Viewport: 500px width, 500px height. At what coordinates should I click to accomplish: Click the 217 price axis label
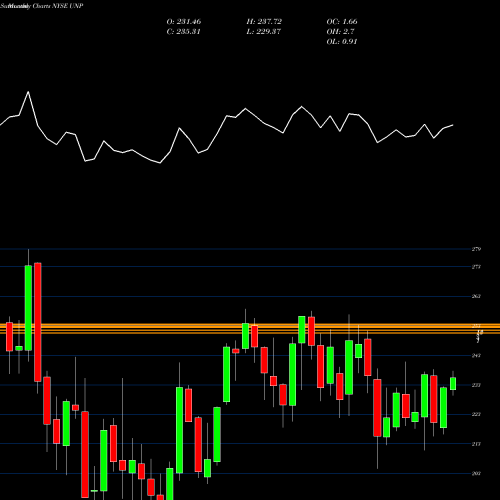476,444
